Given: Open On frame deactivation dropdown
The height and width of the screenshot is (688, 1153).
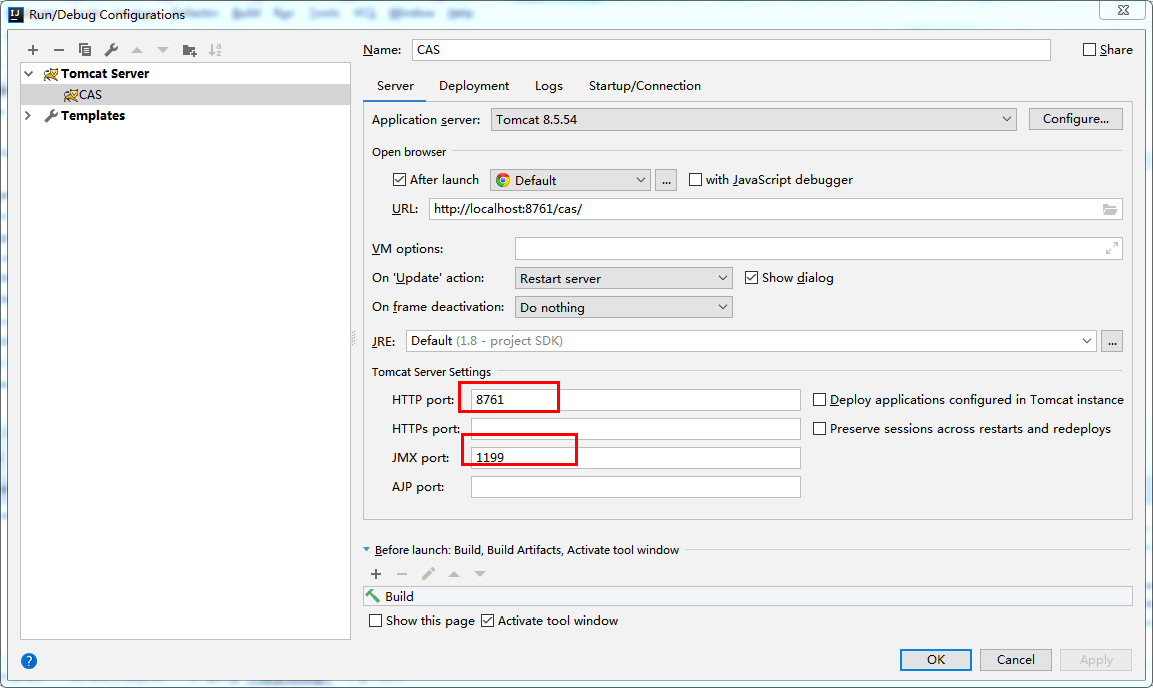Looking at the screenshot, I should click(x=624, y=307).
